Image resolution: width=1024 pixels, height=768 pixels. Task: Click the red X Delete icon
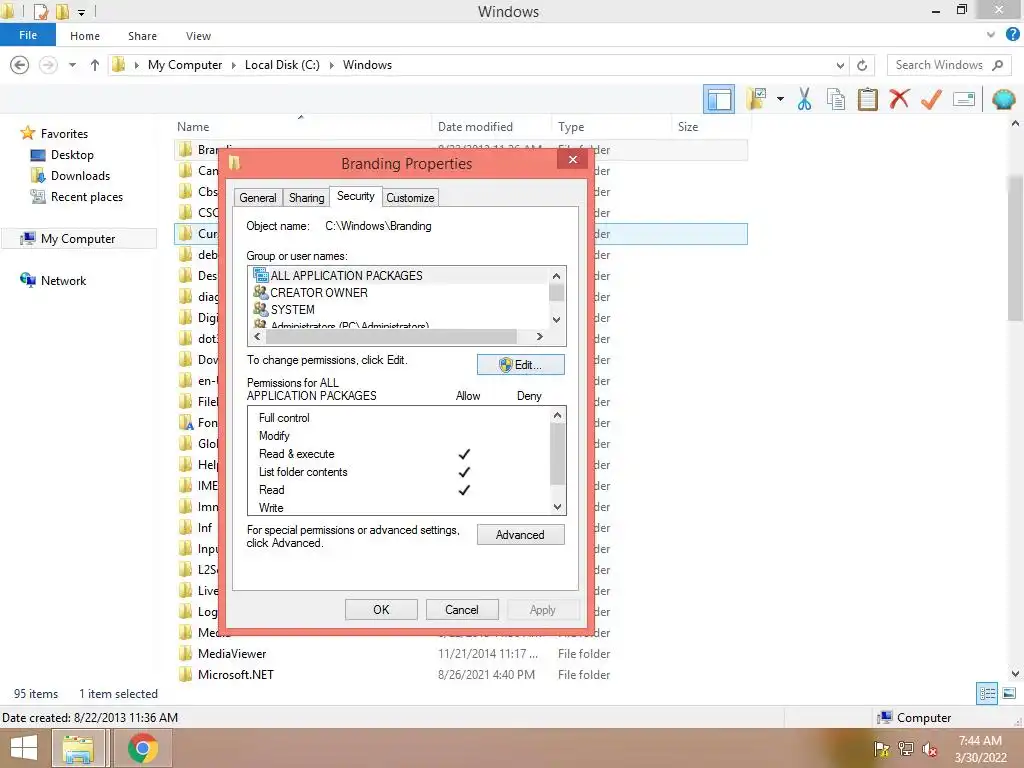pos(899,99)
